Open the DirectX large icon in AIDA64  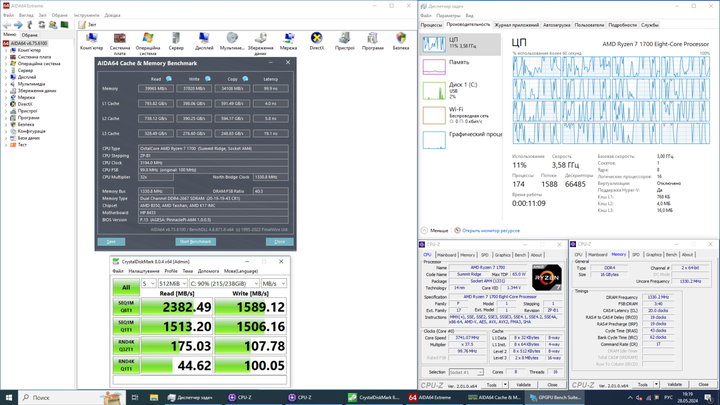pyautogui.click(x=316, y=41)
